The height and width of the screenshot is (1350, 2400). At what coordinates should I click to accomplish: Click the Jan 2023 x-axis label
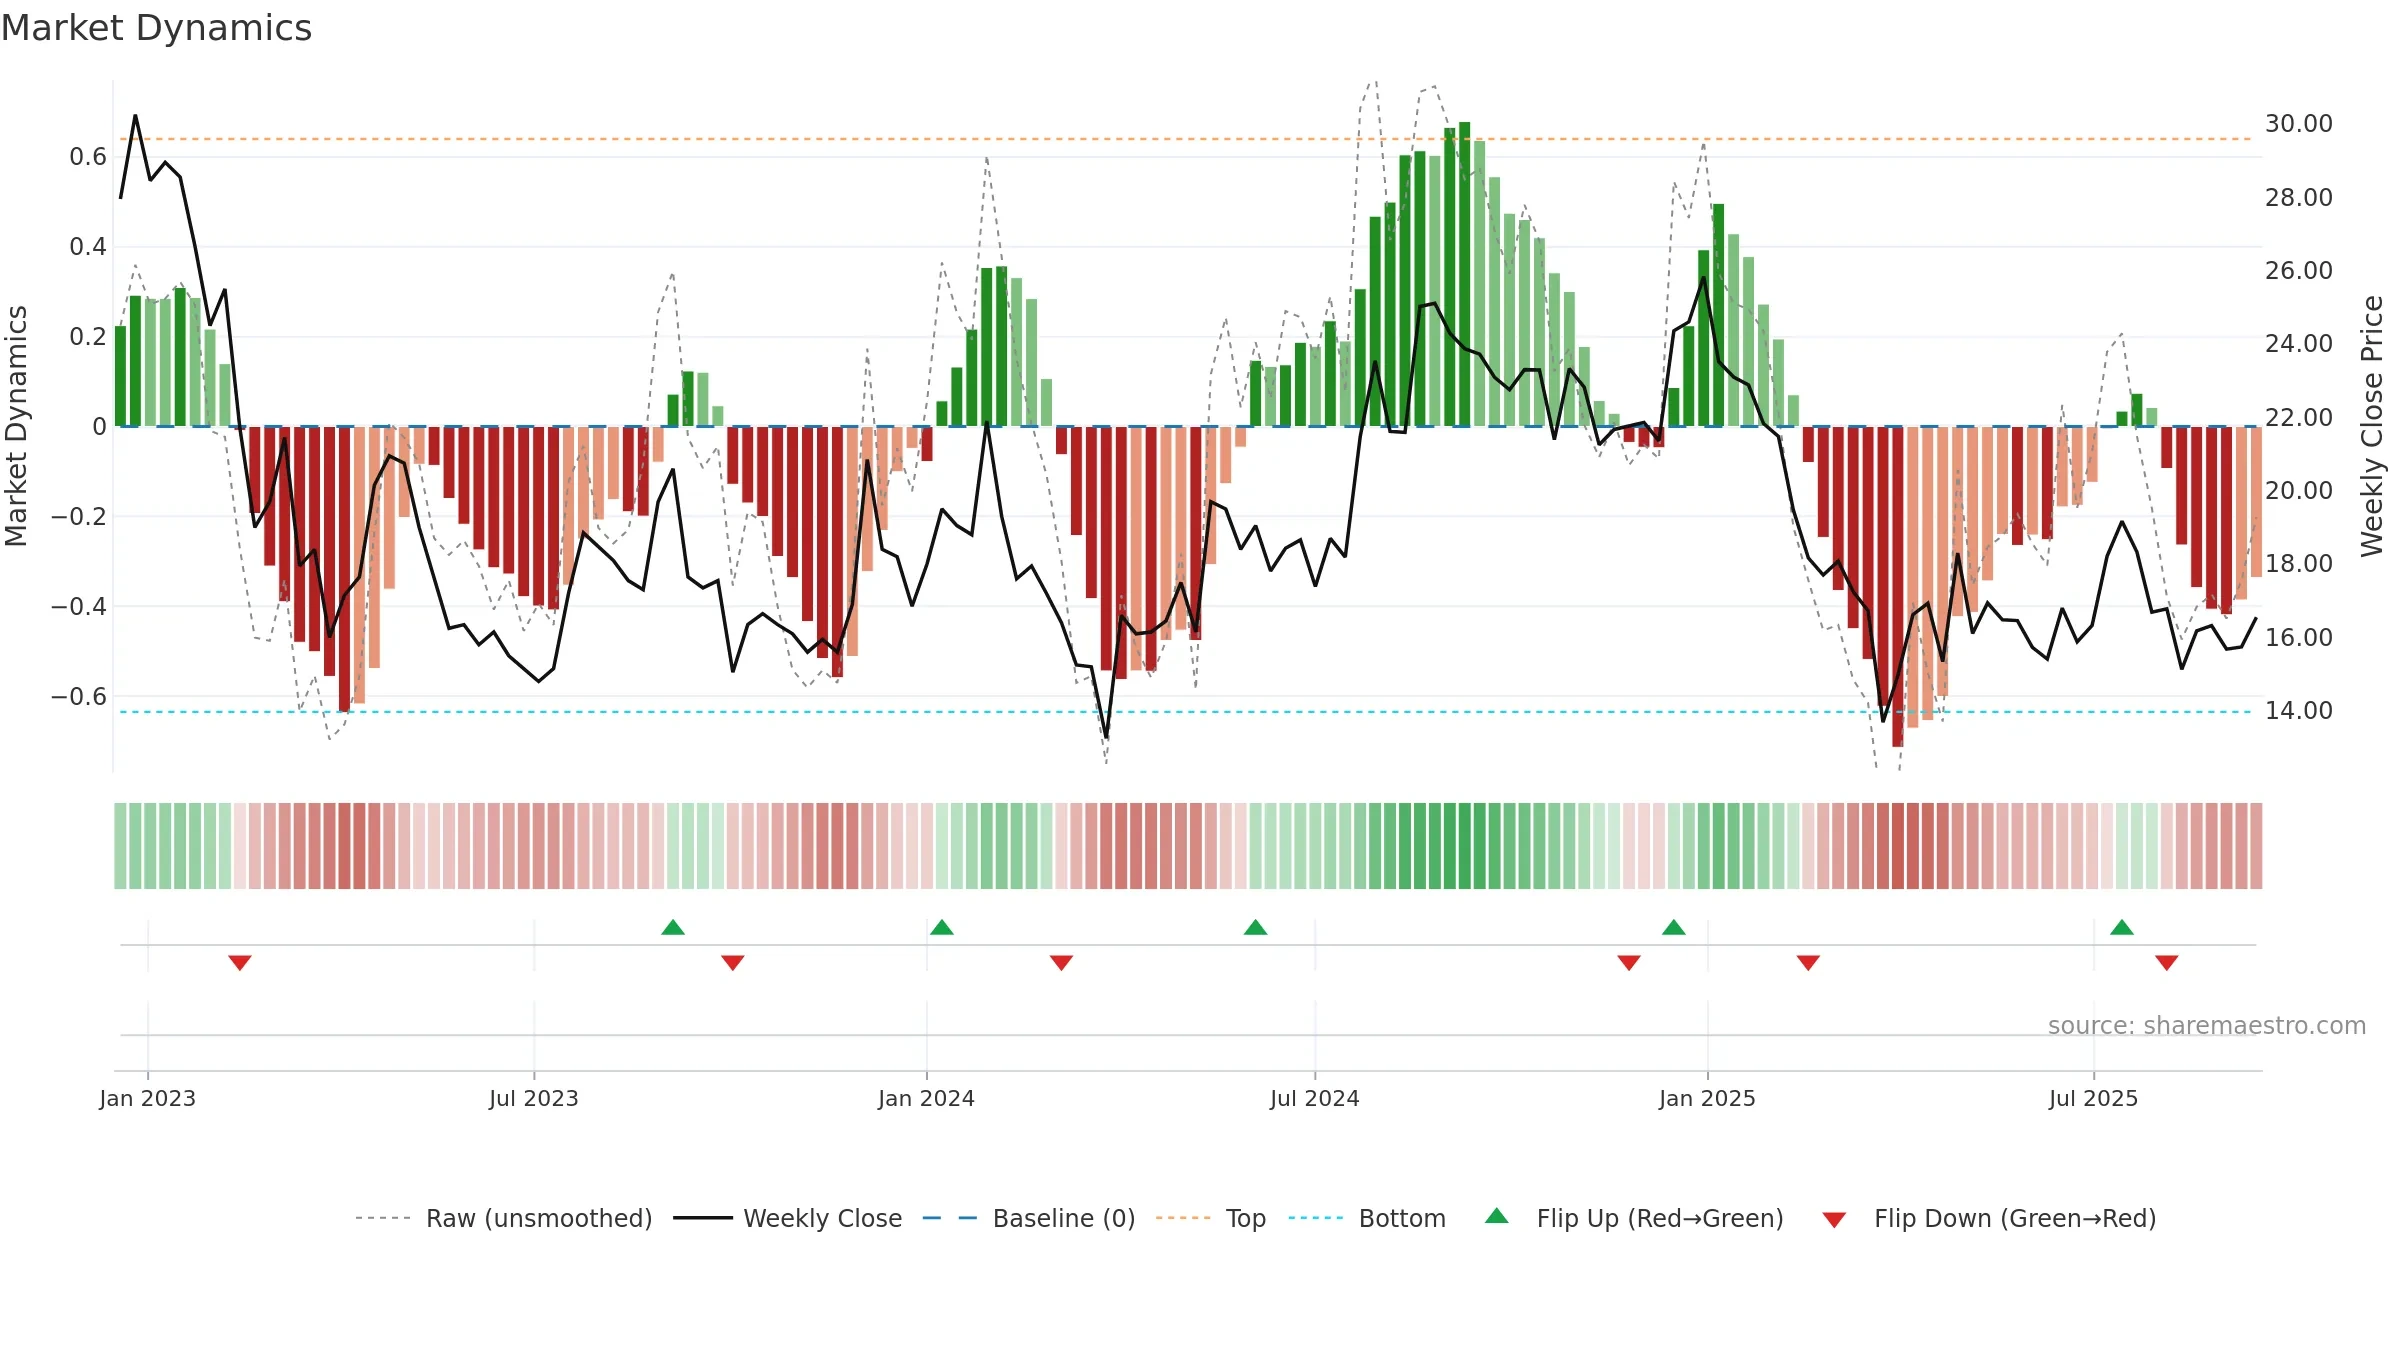pos(148,1098)
